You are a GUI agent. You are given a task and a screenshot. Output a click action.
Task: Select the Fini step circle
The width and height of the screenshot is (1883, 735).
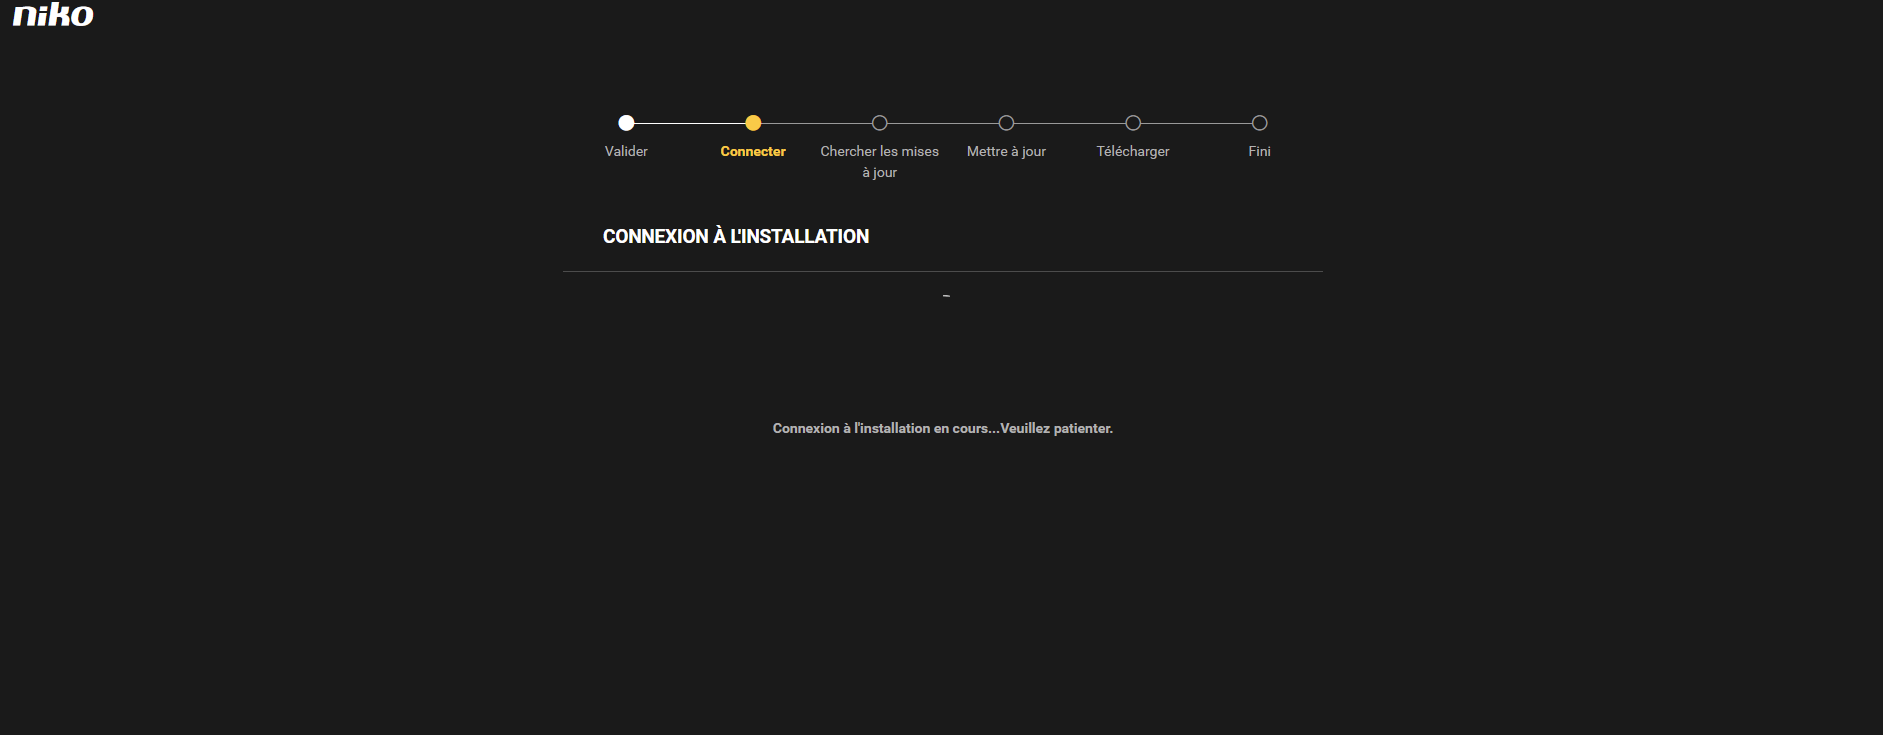1260,123
